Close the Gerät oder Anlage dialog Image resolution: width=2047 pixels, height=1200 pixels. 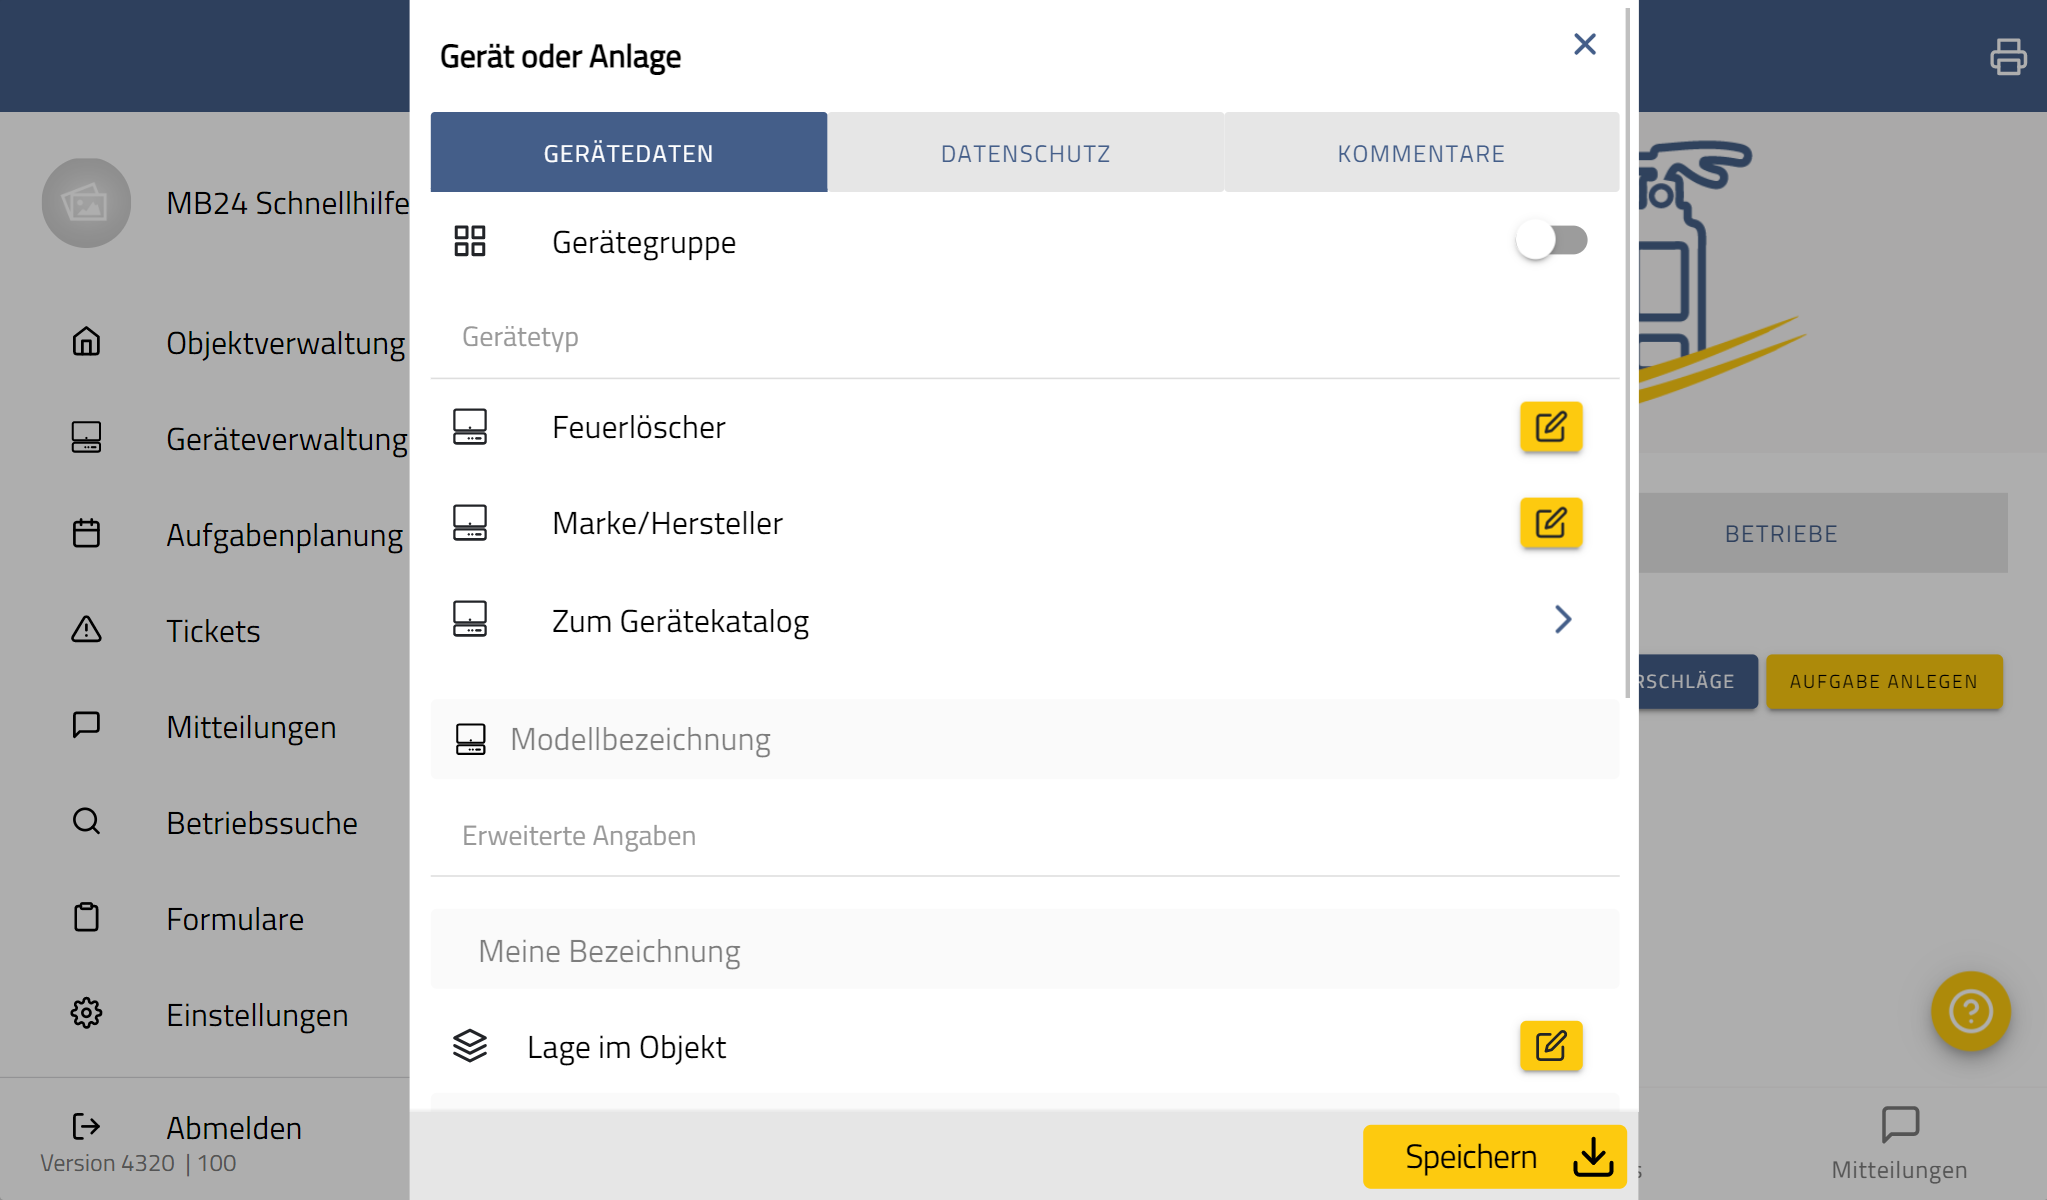1585,45
